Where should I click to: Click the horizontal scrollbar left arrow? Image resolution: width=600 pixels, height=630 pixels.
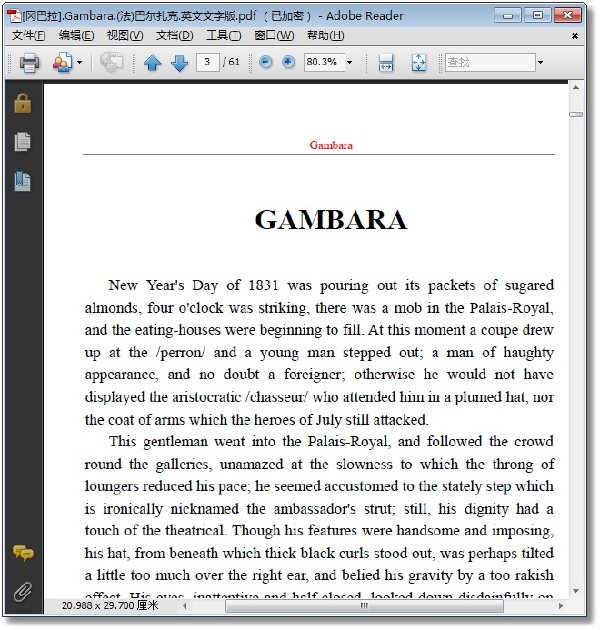point(185,605)
